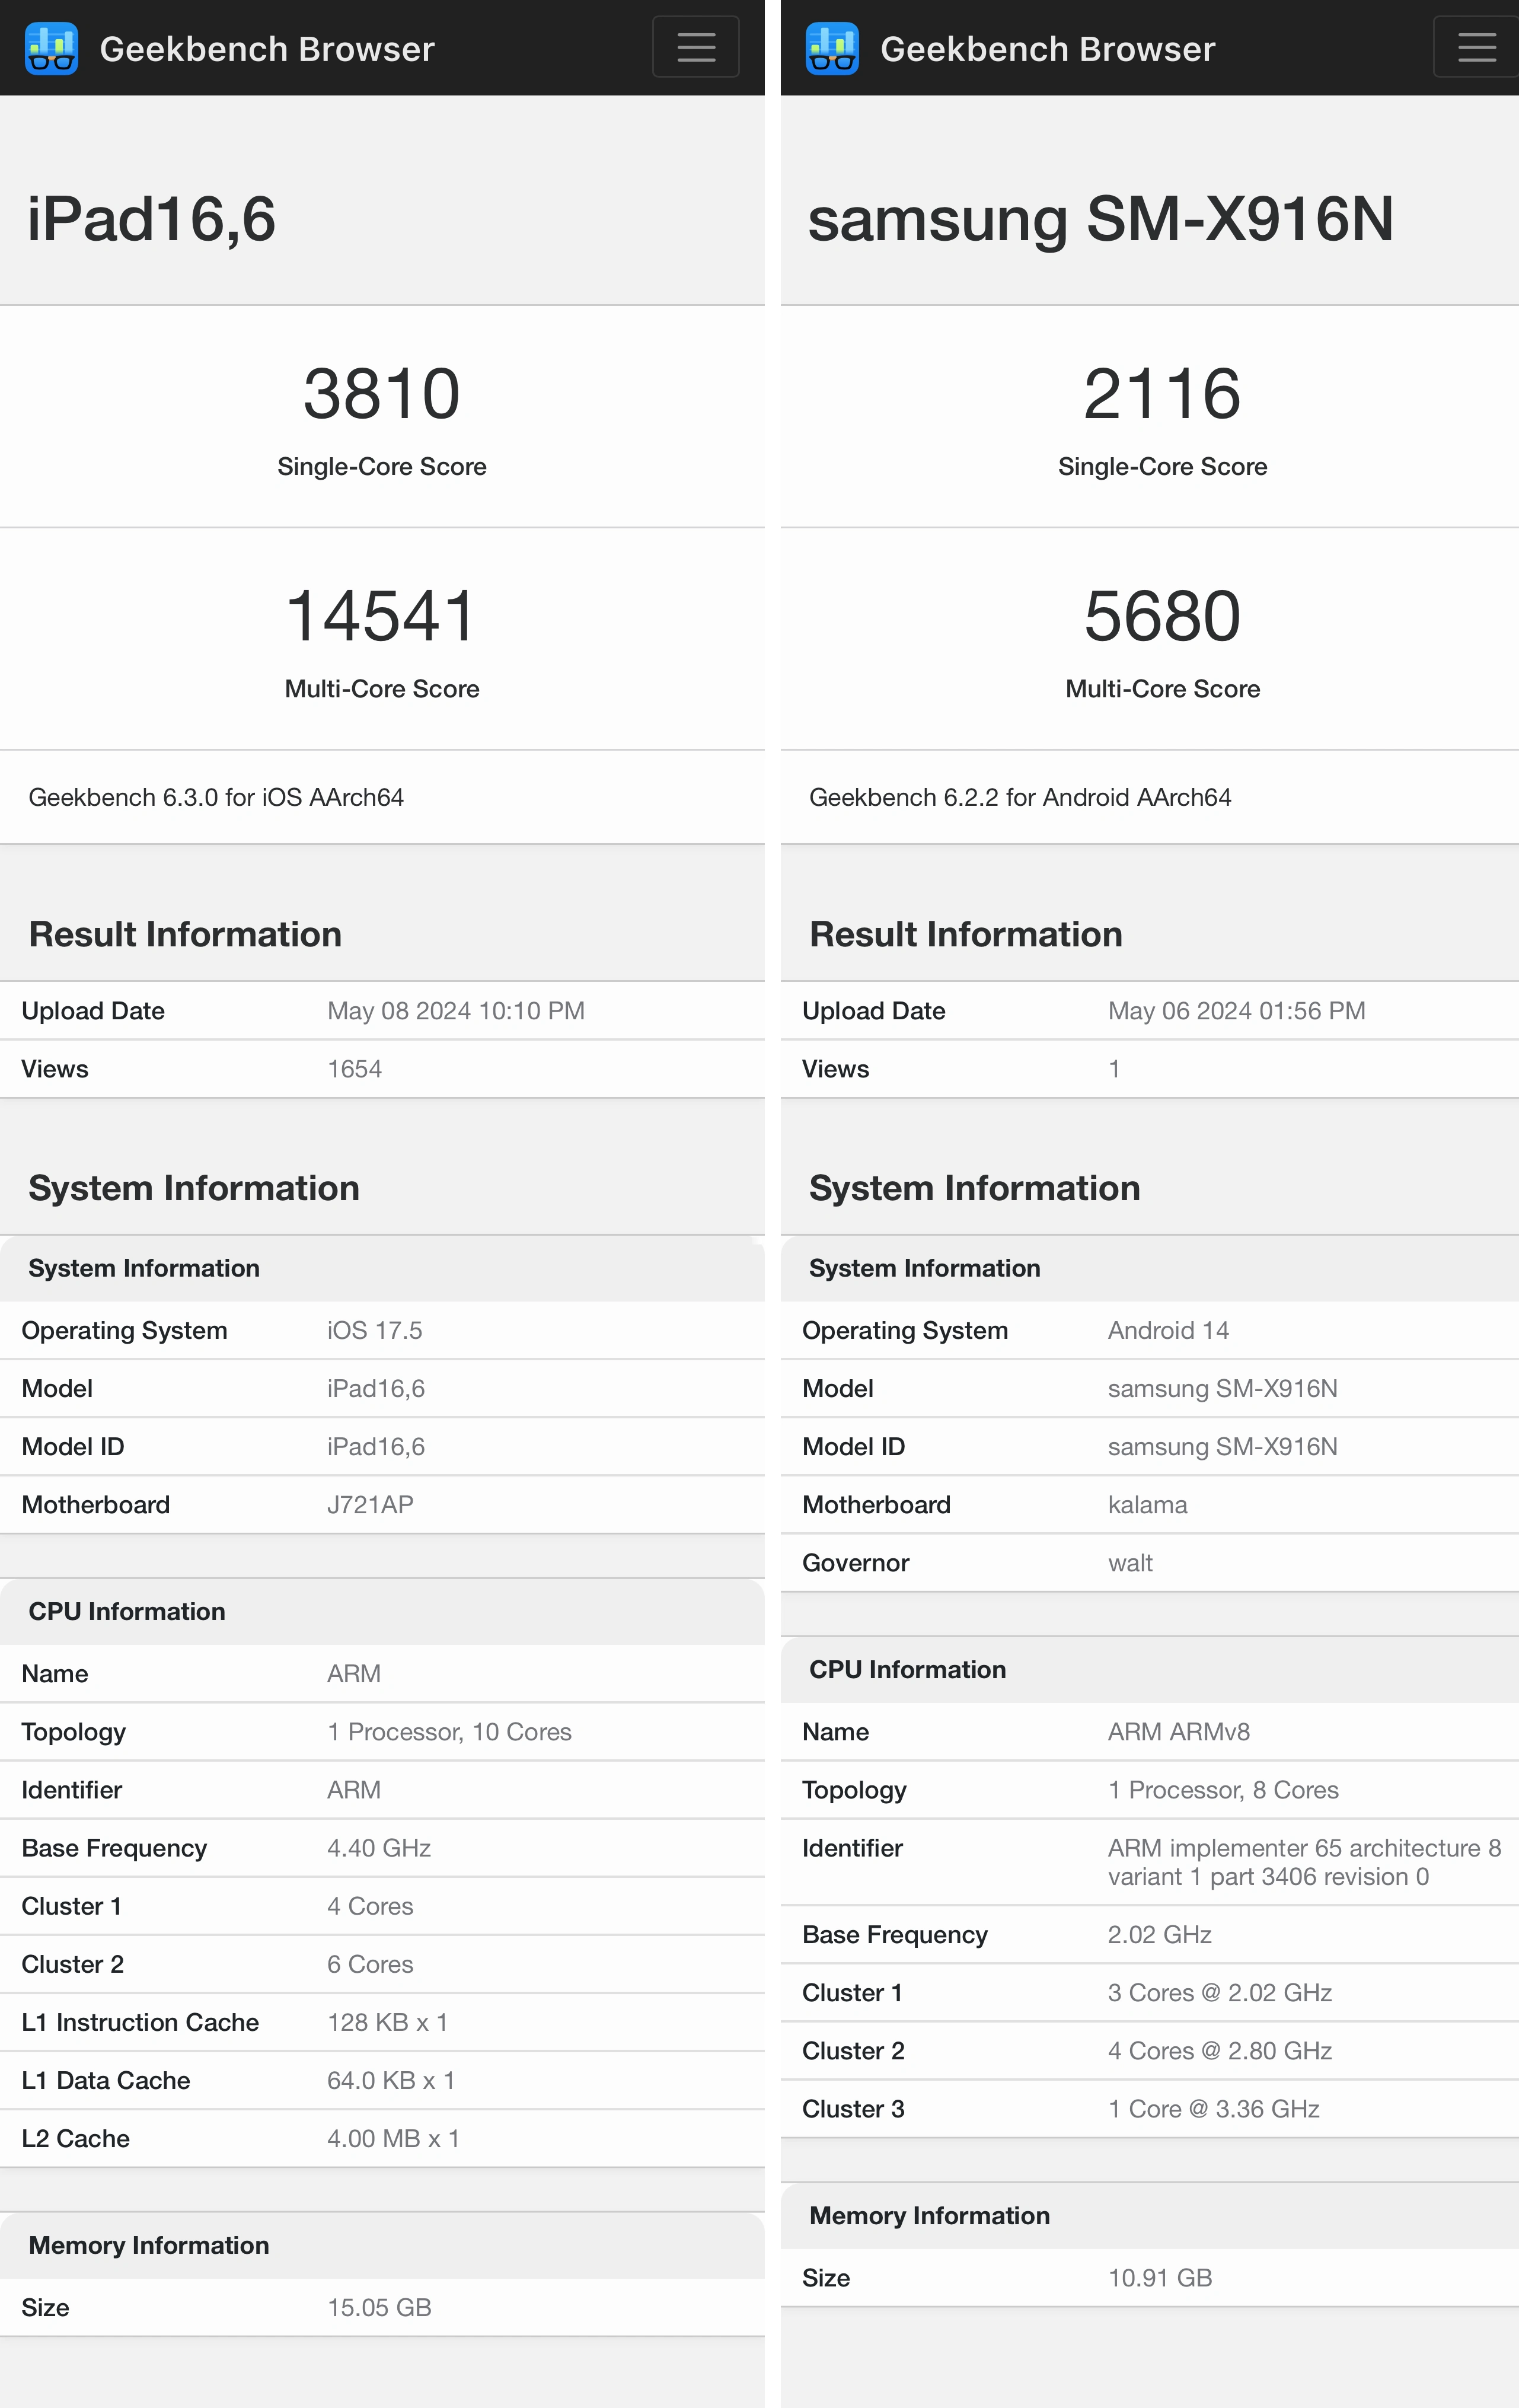The width and height of the screenshot is (1519, 2408).
Task: Click the iPad Cluster 2 value '6 Cores'
Action: (370, 1964)
